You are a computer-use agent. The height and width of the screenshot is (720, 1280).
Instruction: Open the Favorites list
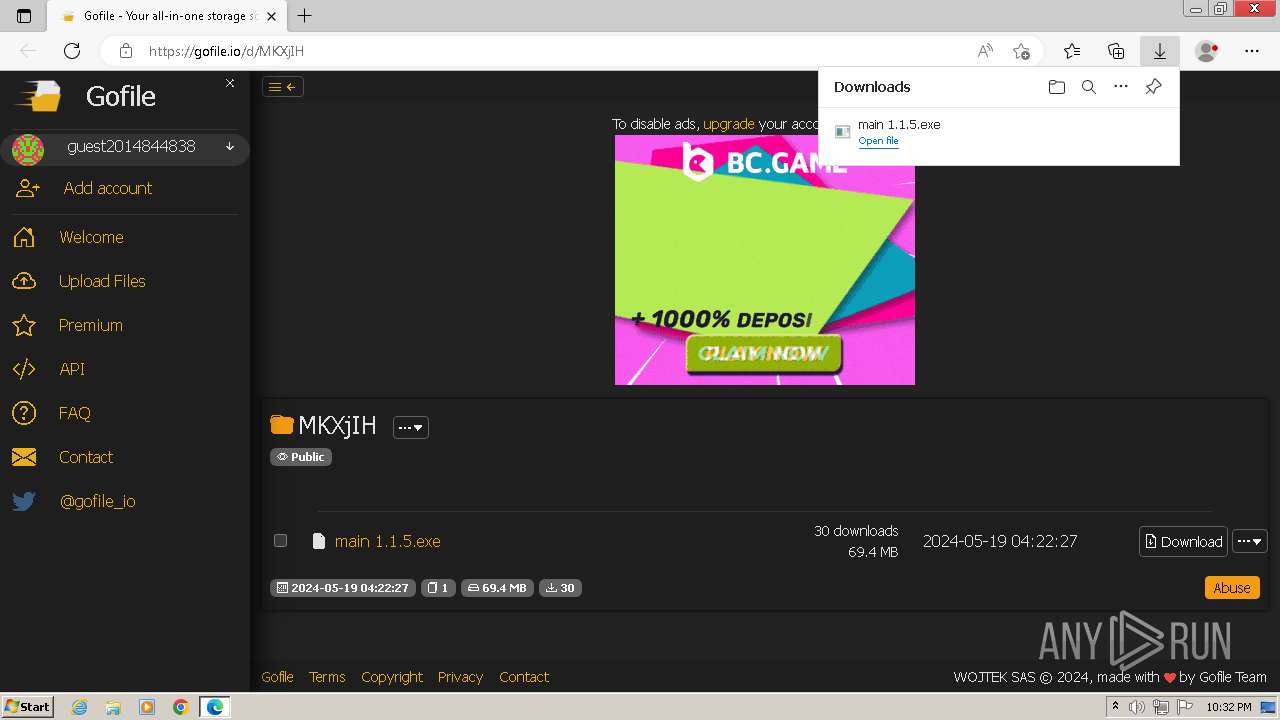pyautogui.click(x=1072, y=51)
